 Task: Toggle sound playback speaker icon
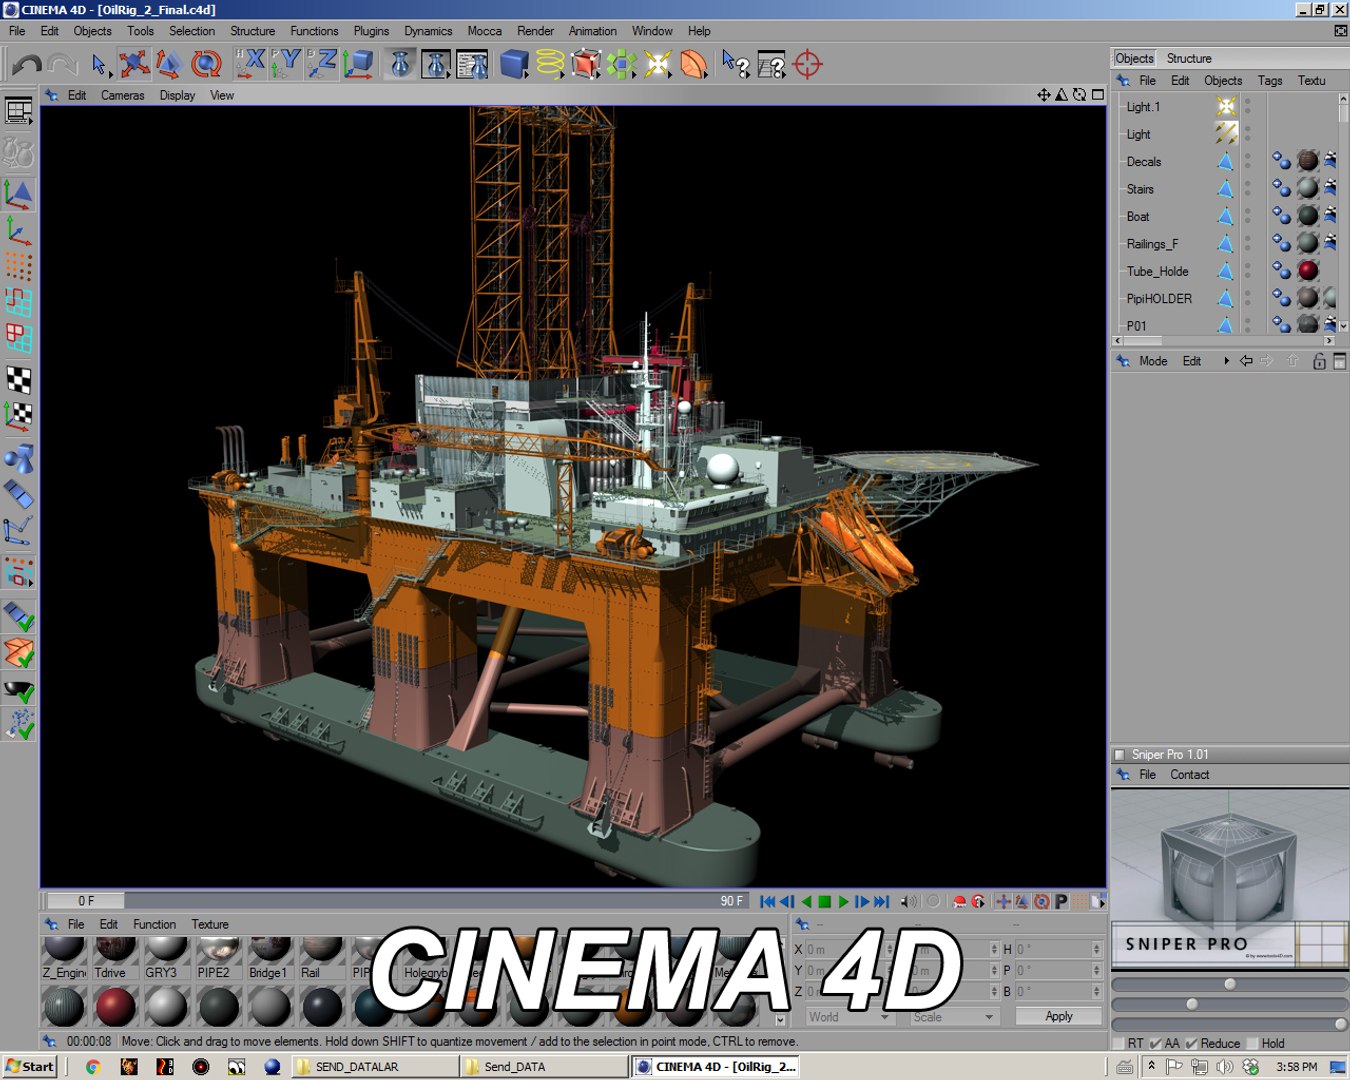(908, 902)
